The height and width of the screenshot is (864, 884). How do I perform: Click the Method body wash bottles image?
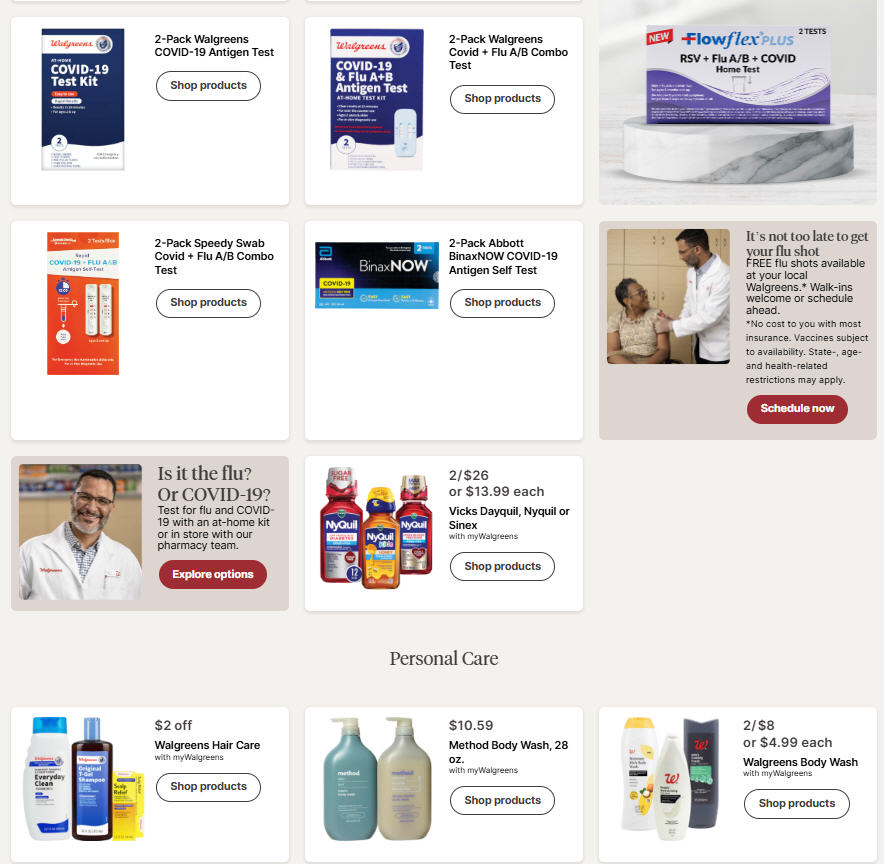(377, 778)
